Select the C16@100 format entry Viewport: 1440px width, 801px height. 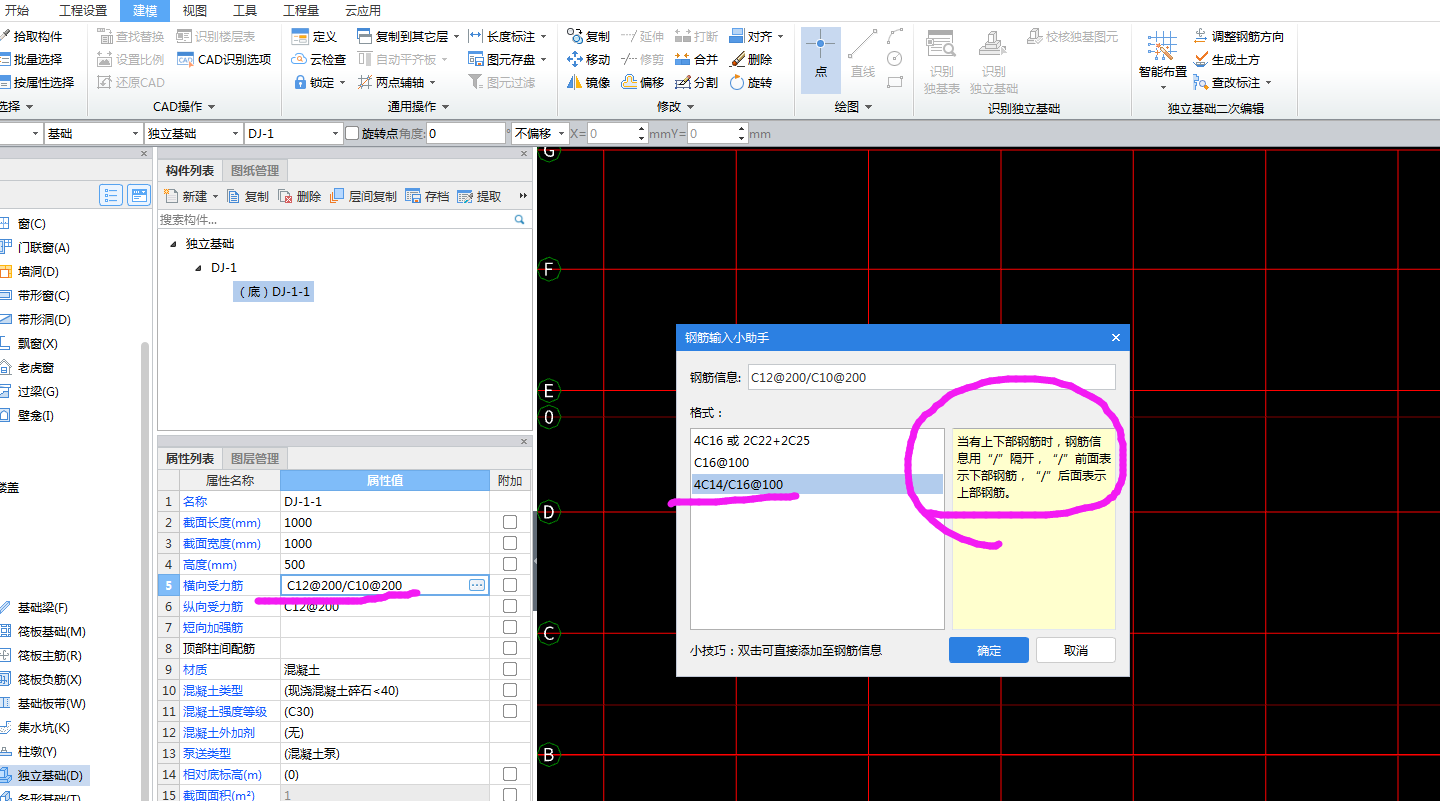click(818, 462)
